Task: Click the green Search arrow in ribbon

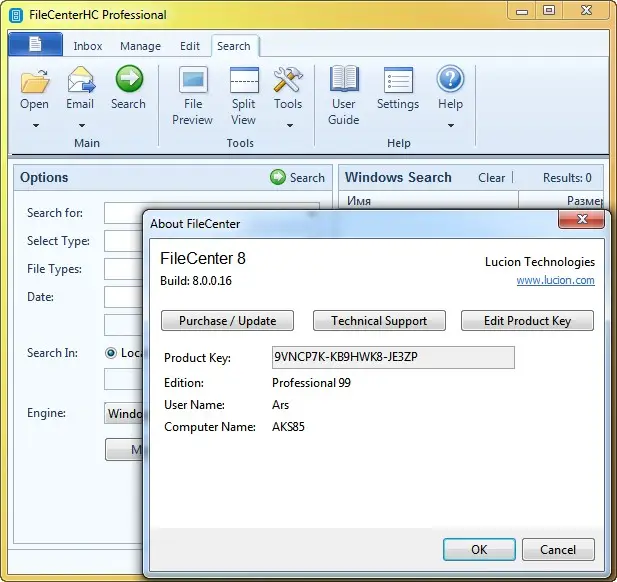Action: click(x=129, y=79)
